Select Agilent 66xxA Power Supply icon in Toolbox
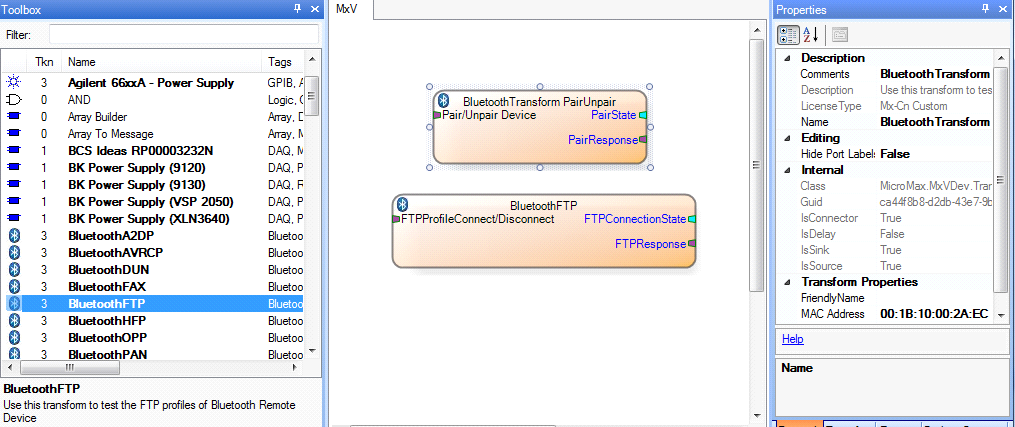The image size is (1015, 427). [x=14, y=82]
